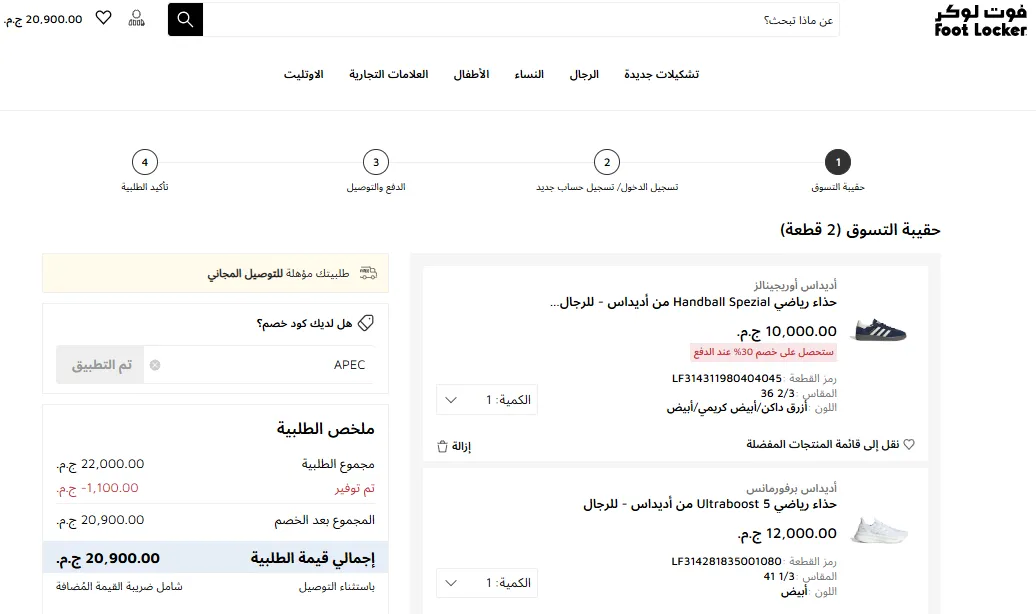Image resolution: width=1036 pixels, height=614 pixels.
Task: Open Ultraboost 5 product title link
Action: pos(710,504)
